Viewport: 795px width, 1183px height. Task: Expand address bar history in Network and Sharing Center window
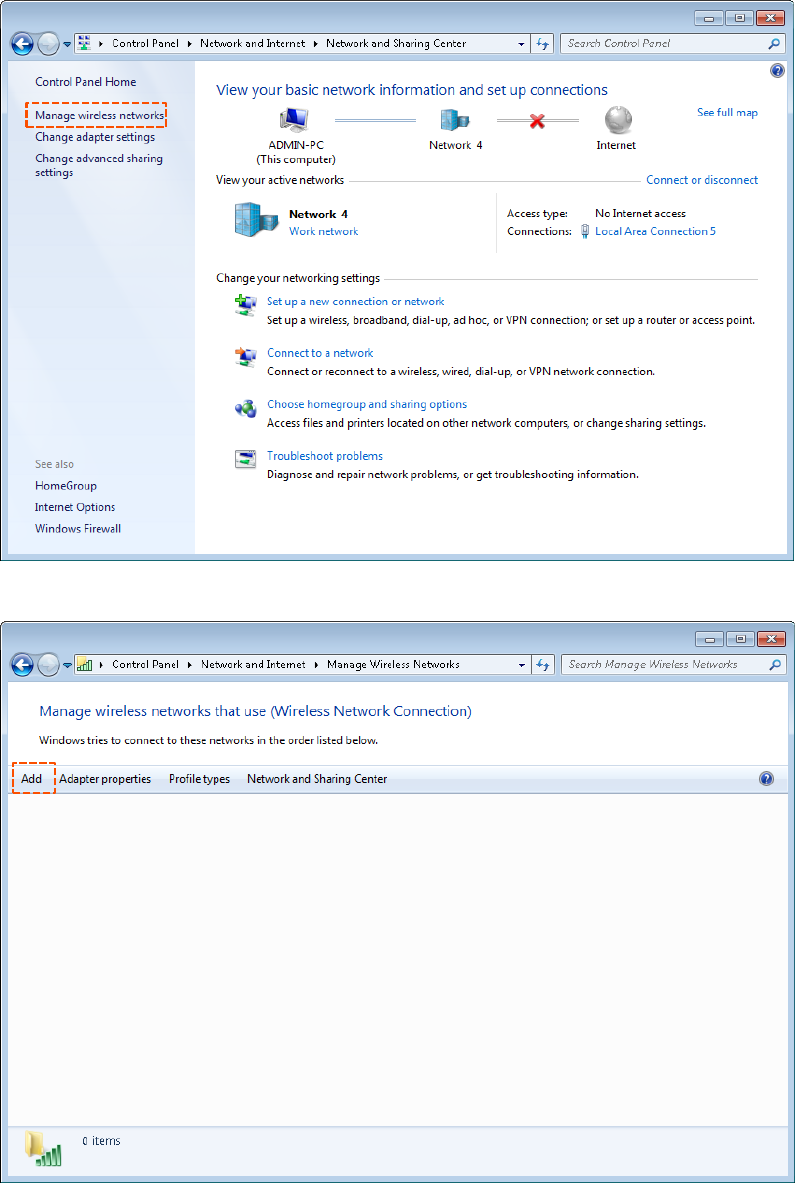521,44
